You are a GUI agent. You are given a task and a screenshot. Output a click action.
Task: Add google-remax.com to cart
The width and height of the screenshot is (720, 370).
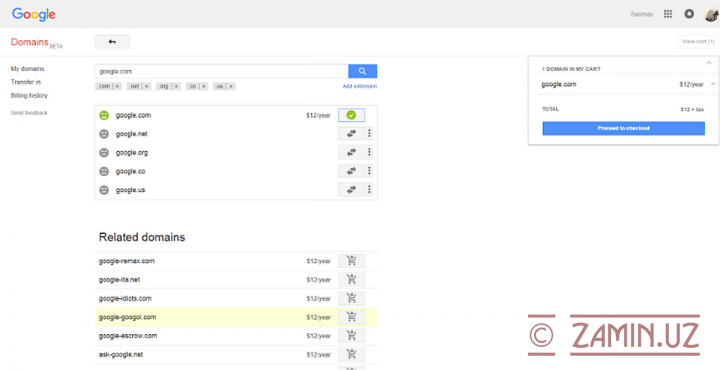pos(352,261)
